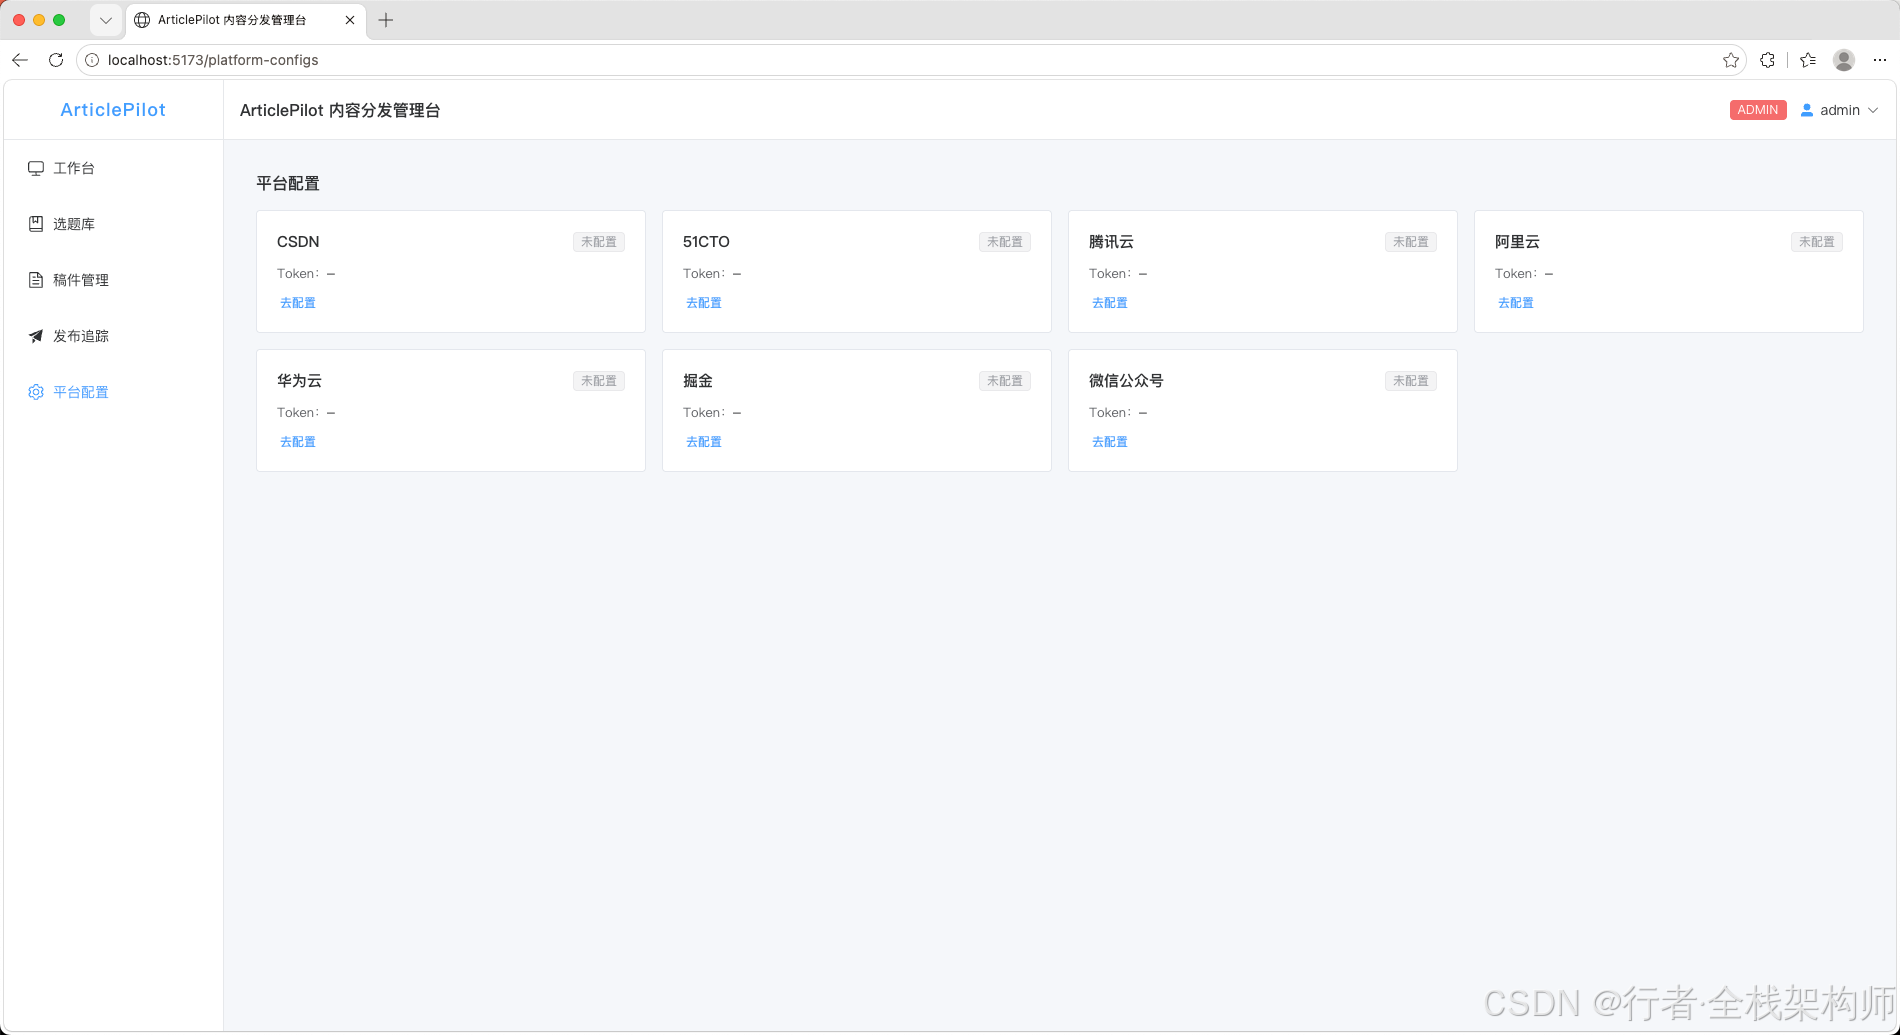Click 去配置 link on 腾讯云 card

[1110, 303]
